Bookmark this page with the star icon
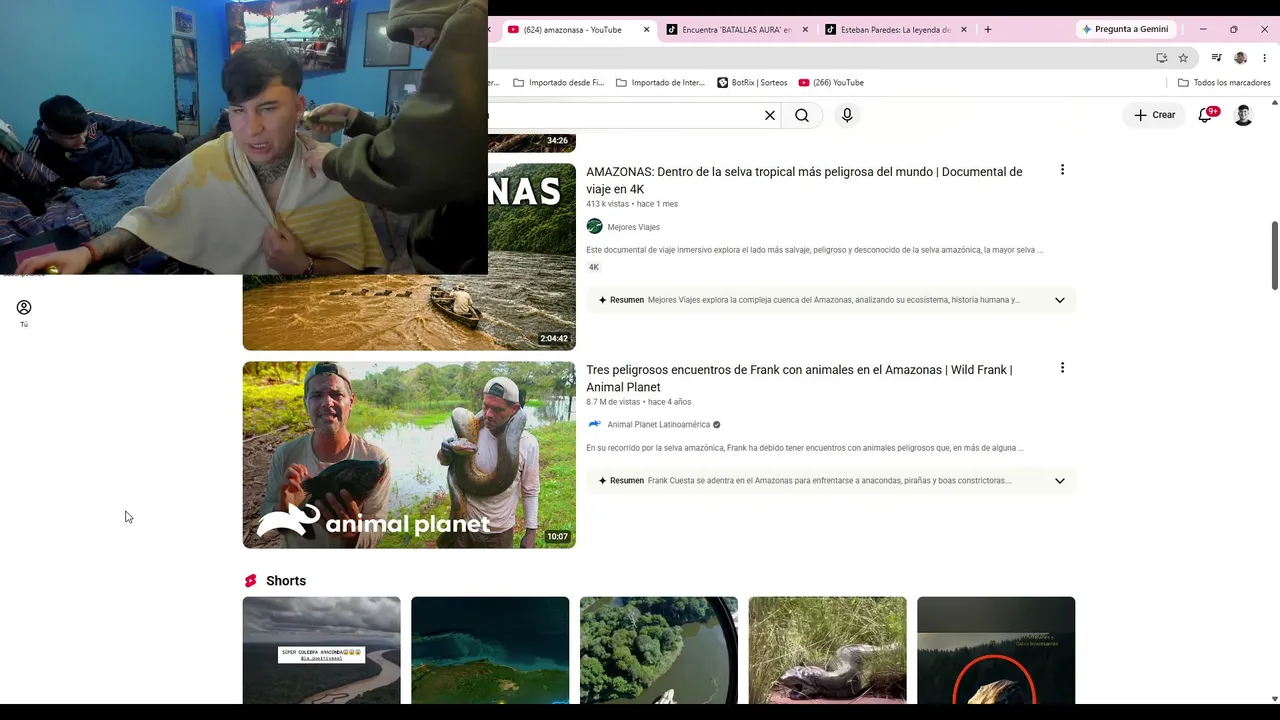1280x720 pixels. click(x=1183, y=58)
